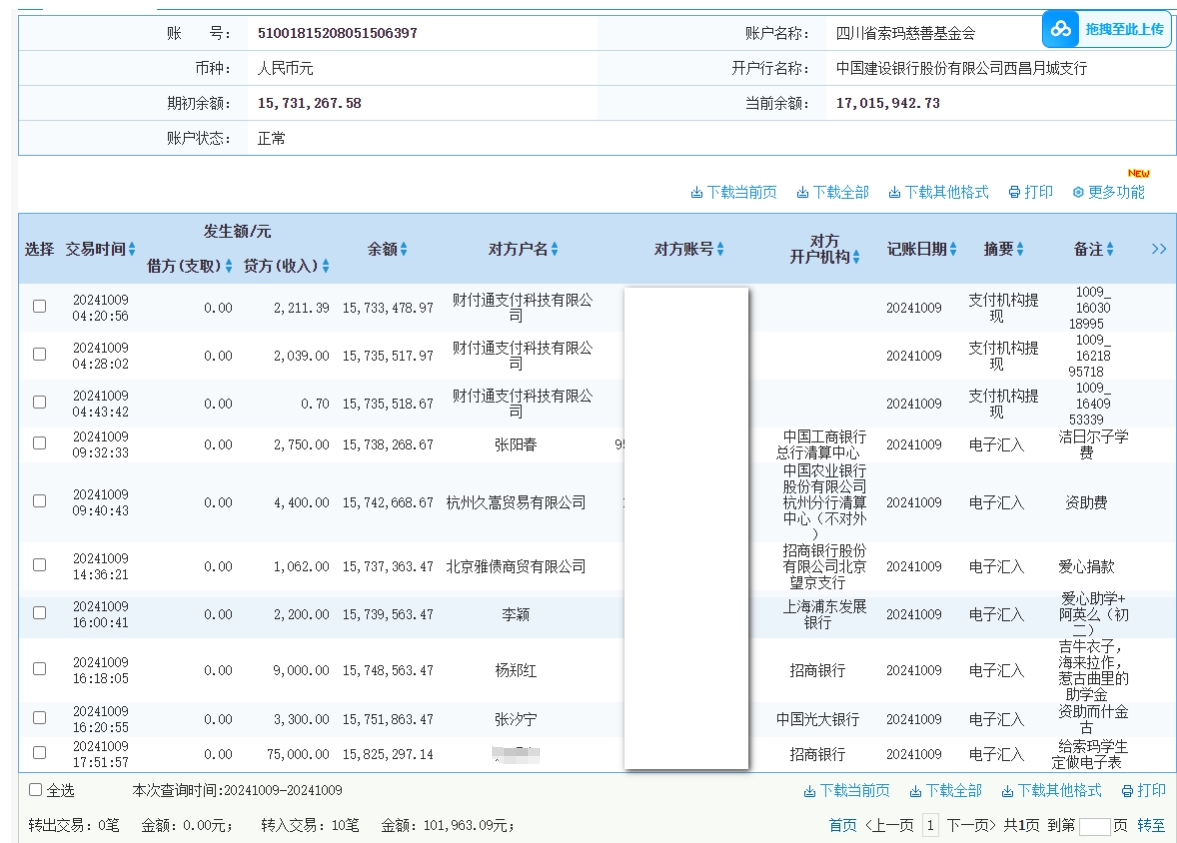The width and height of the screenshot is (1177, 843).
Task: Sort by 备注 column arrows
Action: click(x=1110, y=248)
